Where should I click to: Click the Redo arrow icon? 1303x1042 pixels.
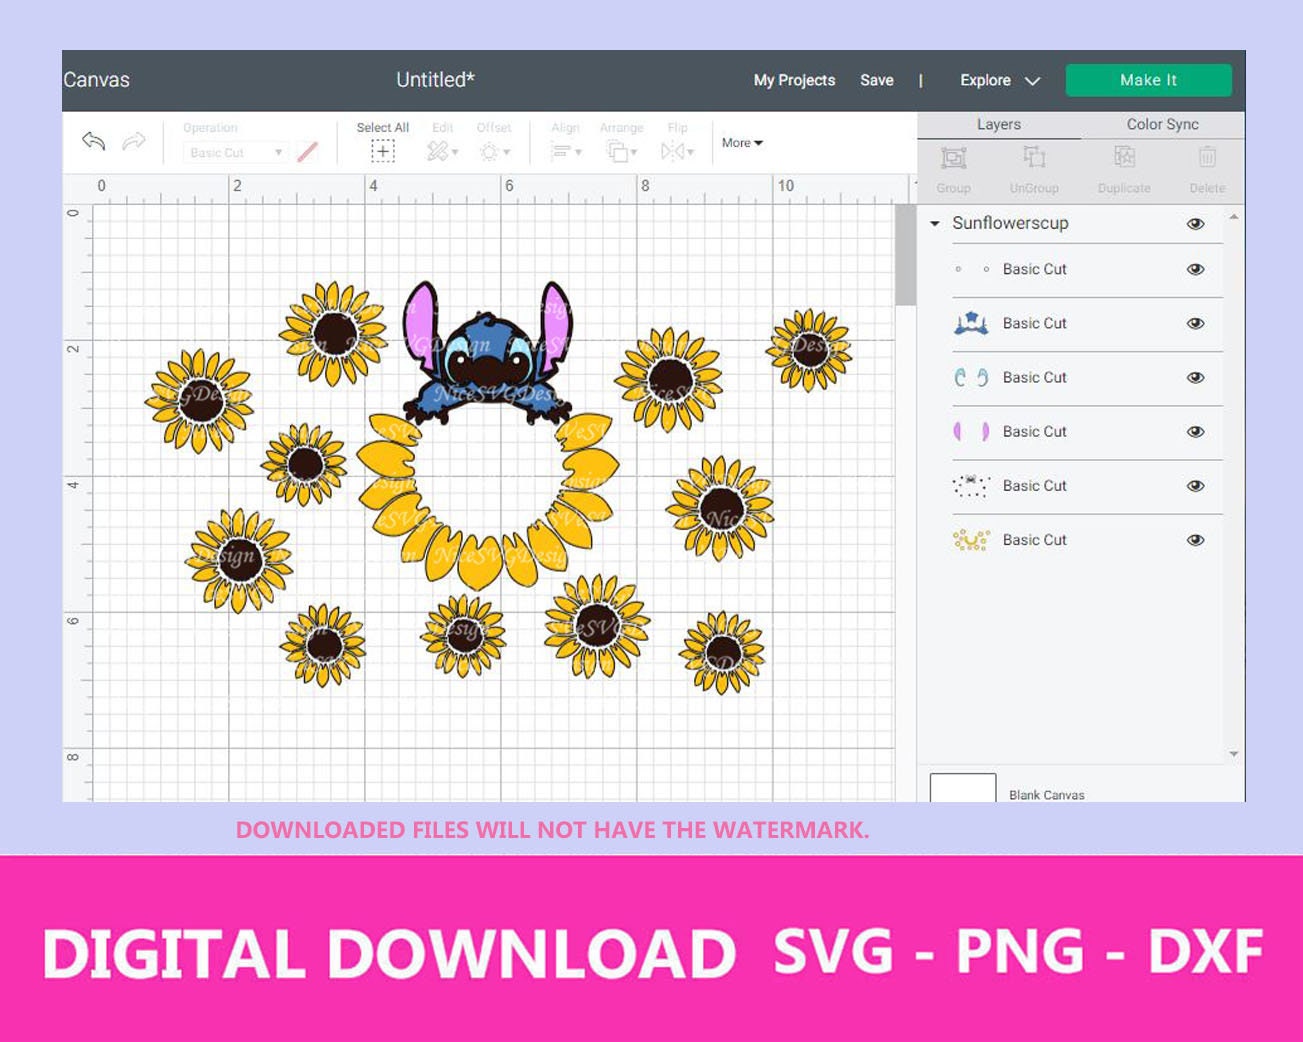(132, 142)
